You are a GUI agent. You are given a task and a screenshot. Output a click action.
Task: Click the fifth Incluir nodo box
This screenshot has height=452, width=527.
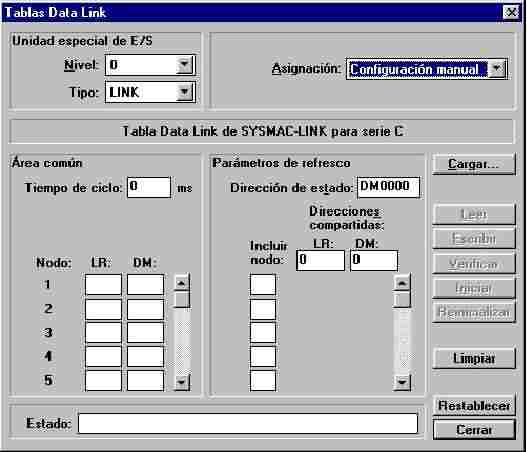click(263, 380)
